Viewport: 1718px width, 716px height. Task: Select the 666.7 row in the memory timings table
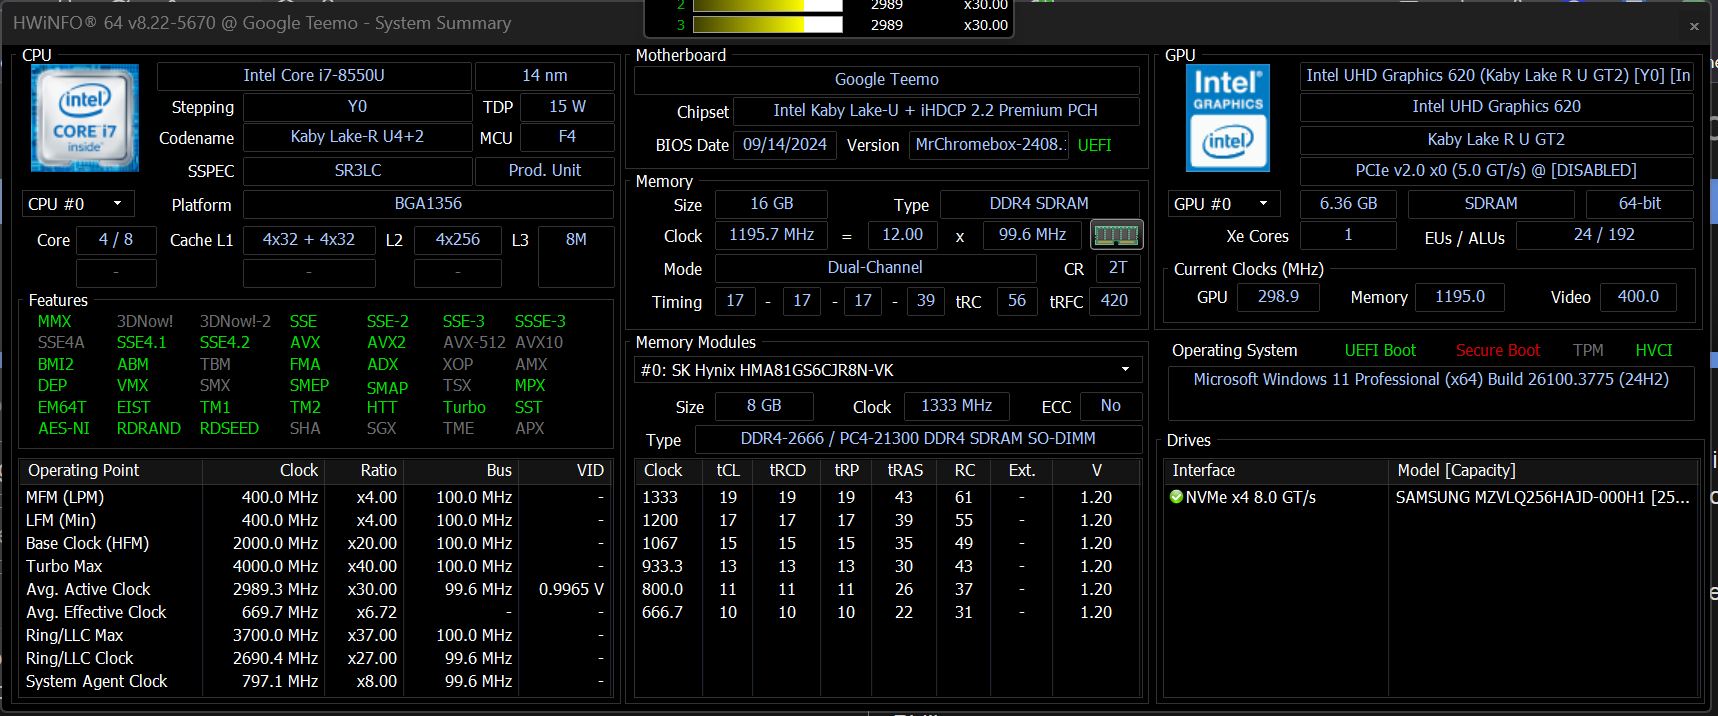tap(888, 612)
